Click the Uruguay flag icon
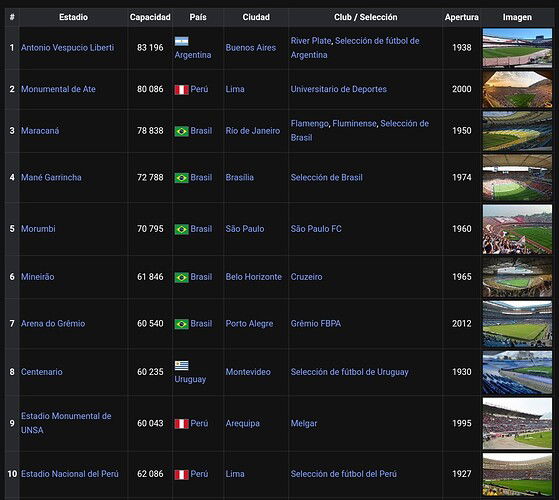559x500 pixels. click(x=181, y=366)
